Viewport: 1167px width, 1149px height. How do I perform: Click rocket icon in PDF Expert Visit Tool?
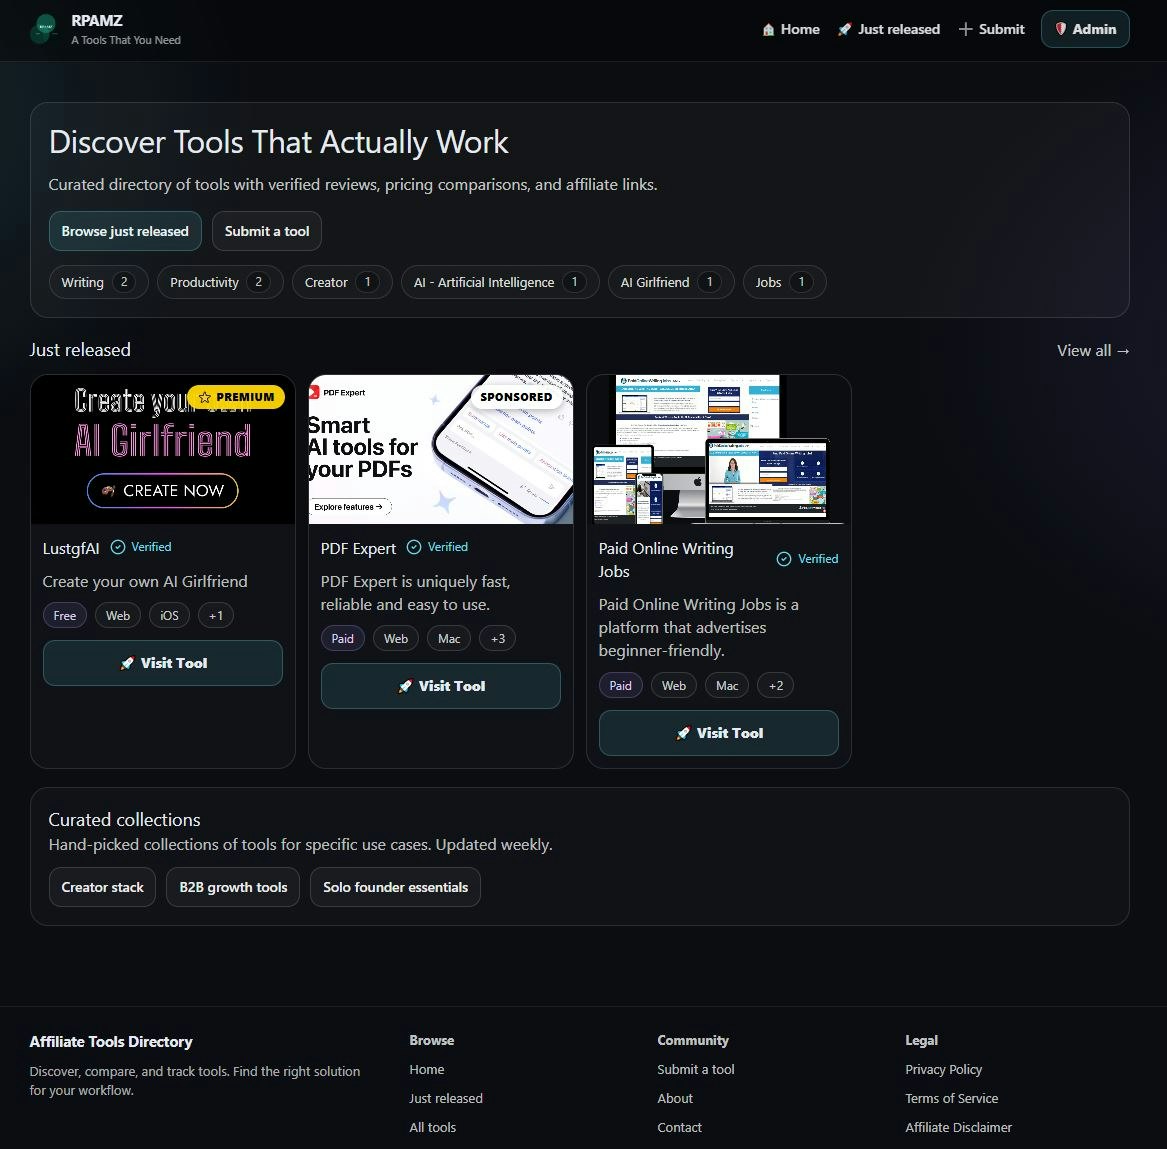(405, 686)
